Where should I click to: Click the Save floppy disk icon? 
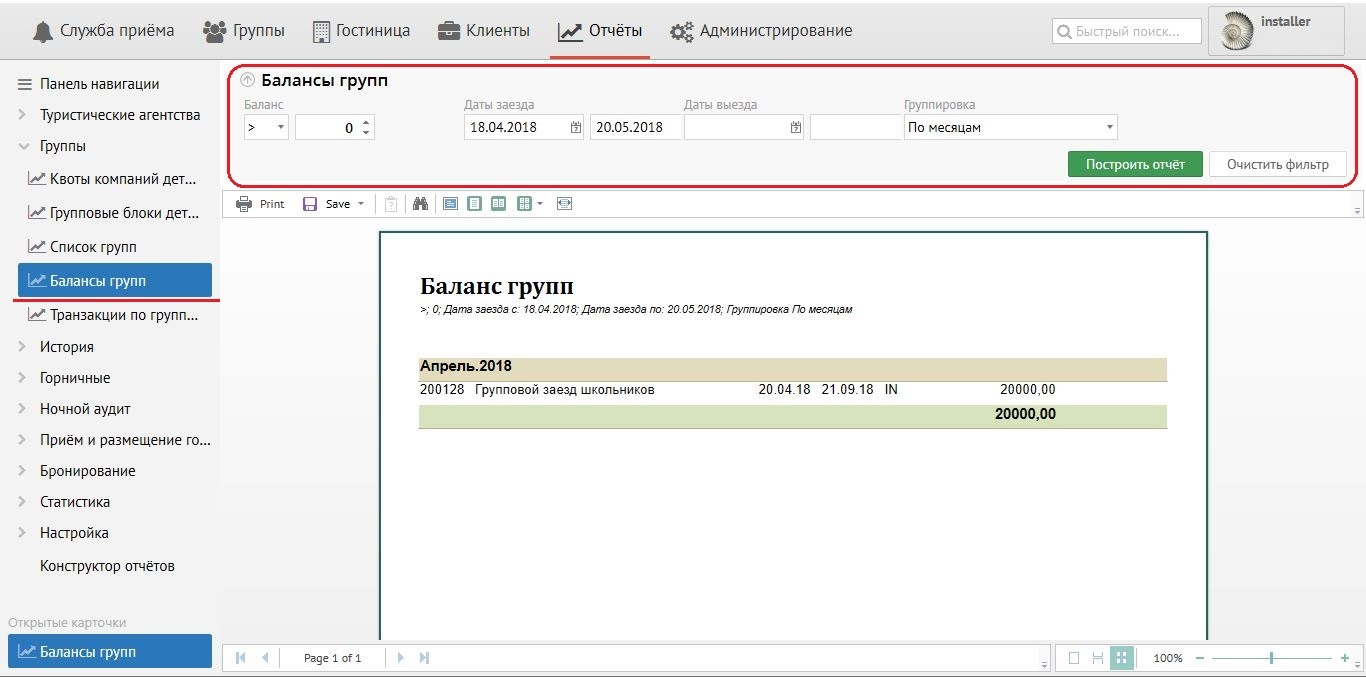tap(310, 204)
